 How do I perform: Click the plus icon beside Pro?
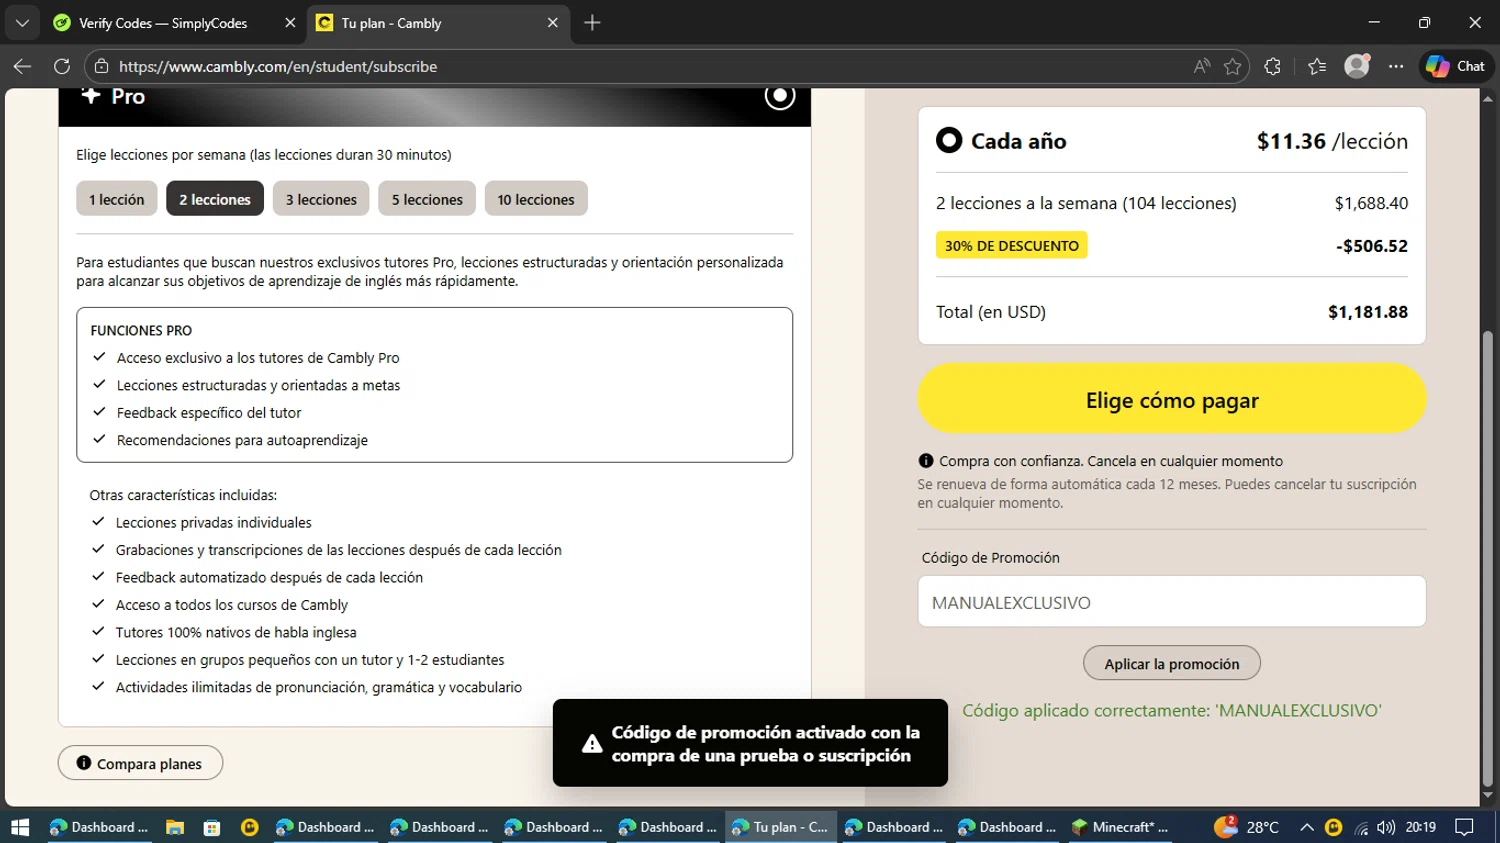click(x=91, y=95)
